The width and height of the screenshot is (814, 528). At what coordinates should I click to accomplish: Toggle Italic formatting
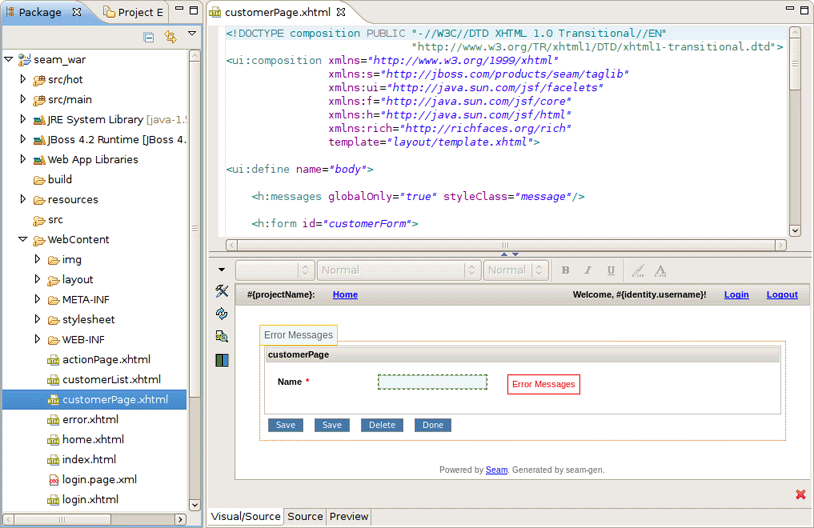[x=588, y=270]
